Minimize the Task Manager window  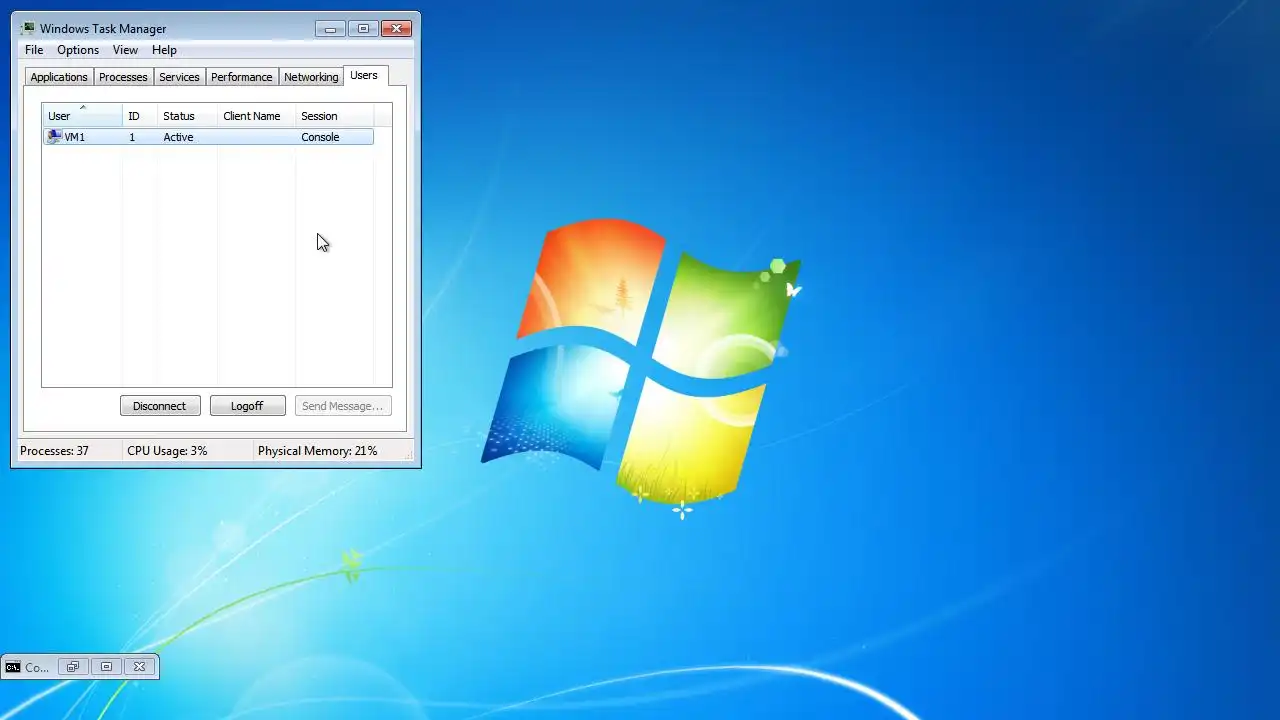(330, 29)
